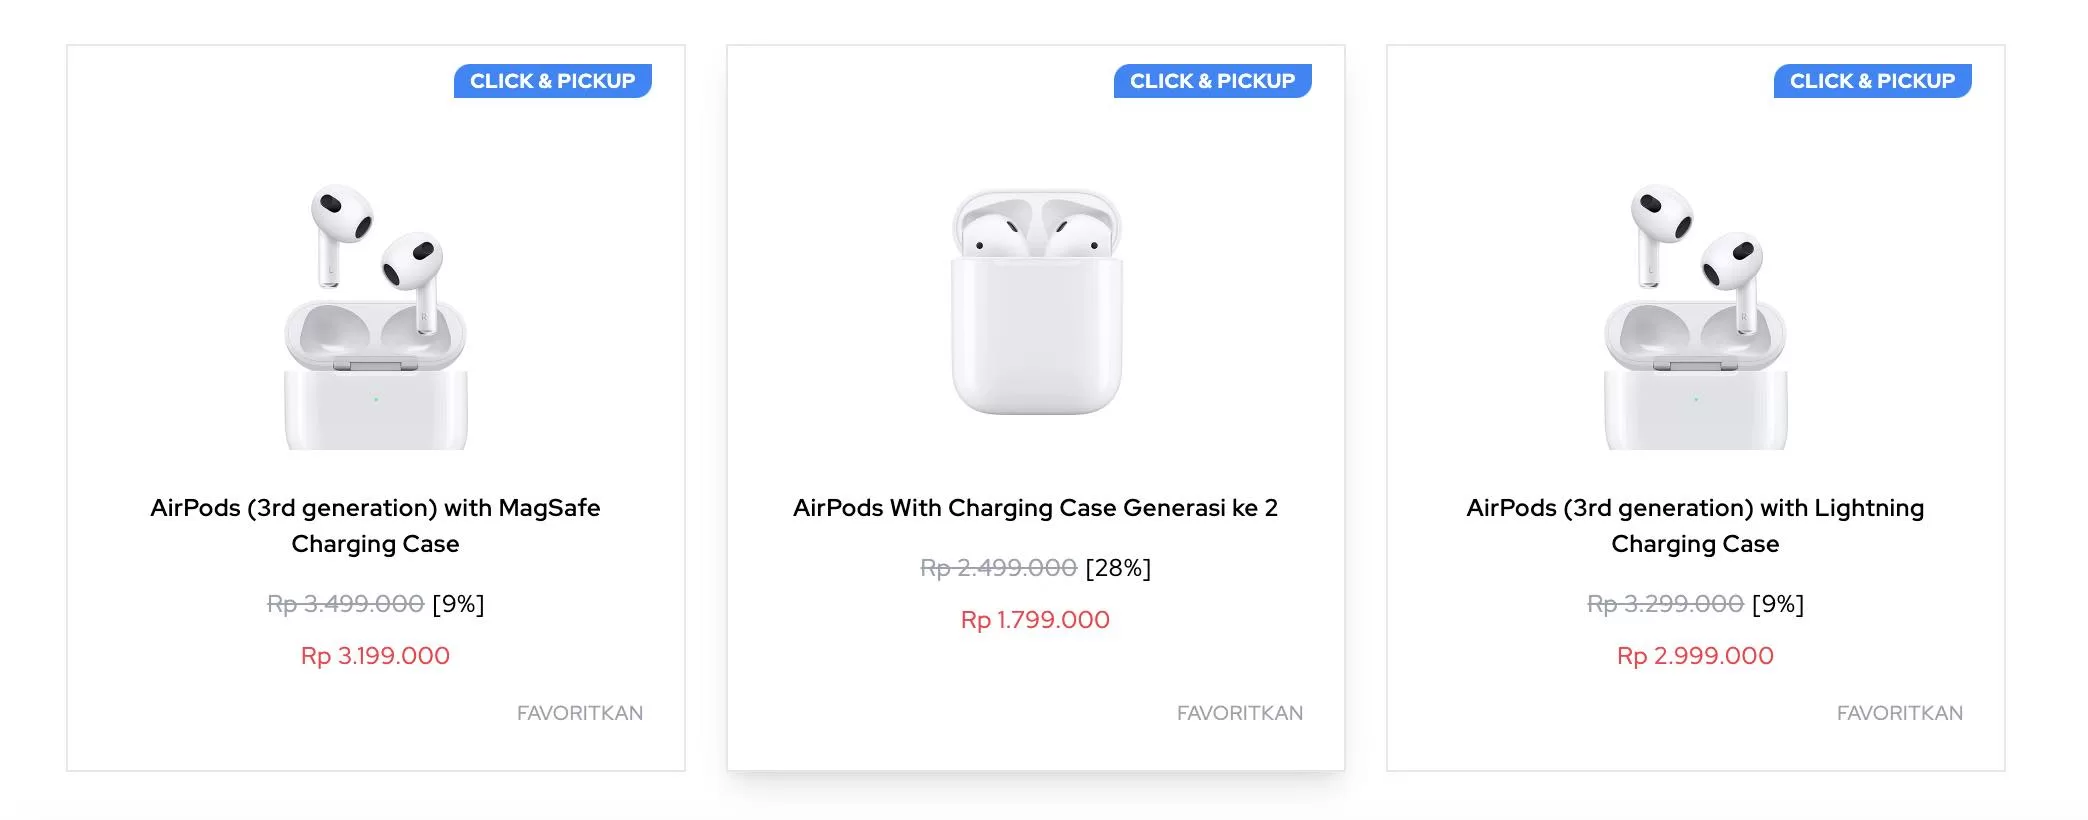Click the MagSafe AirPods product image
Viewport: 2088px width, 820px height.
376,316
